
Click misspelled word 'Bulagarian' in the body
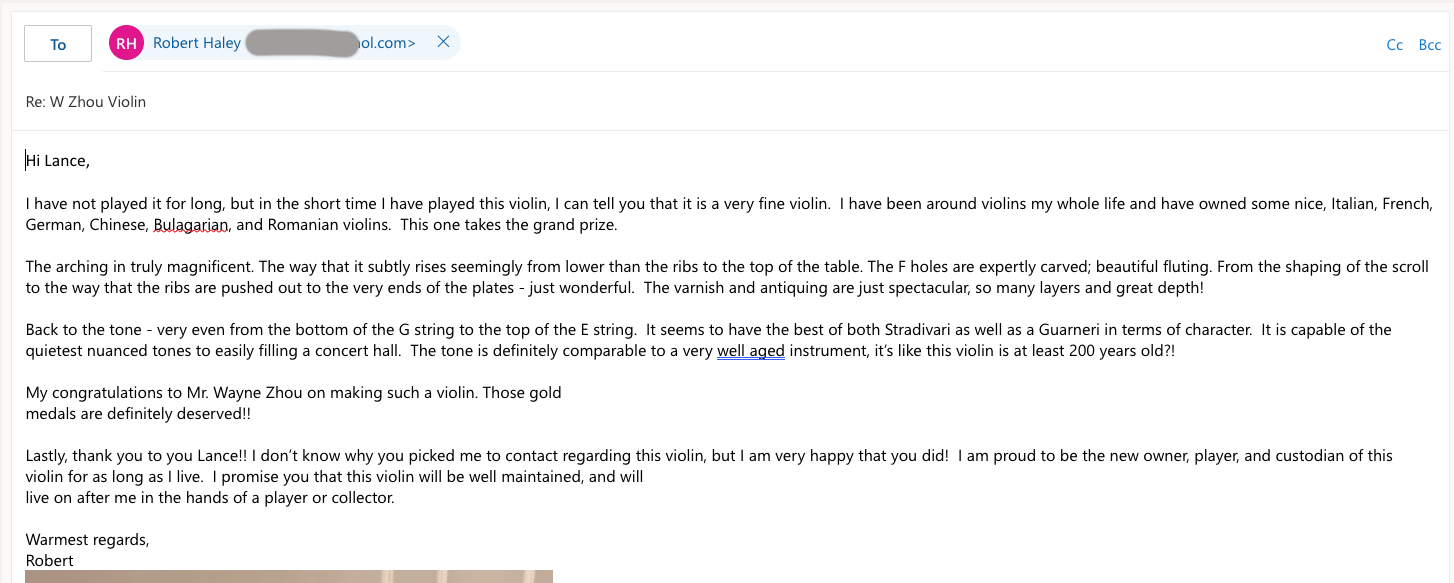[x=191, y=225]
